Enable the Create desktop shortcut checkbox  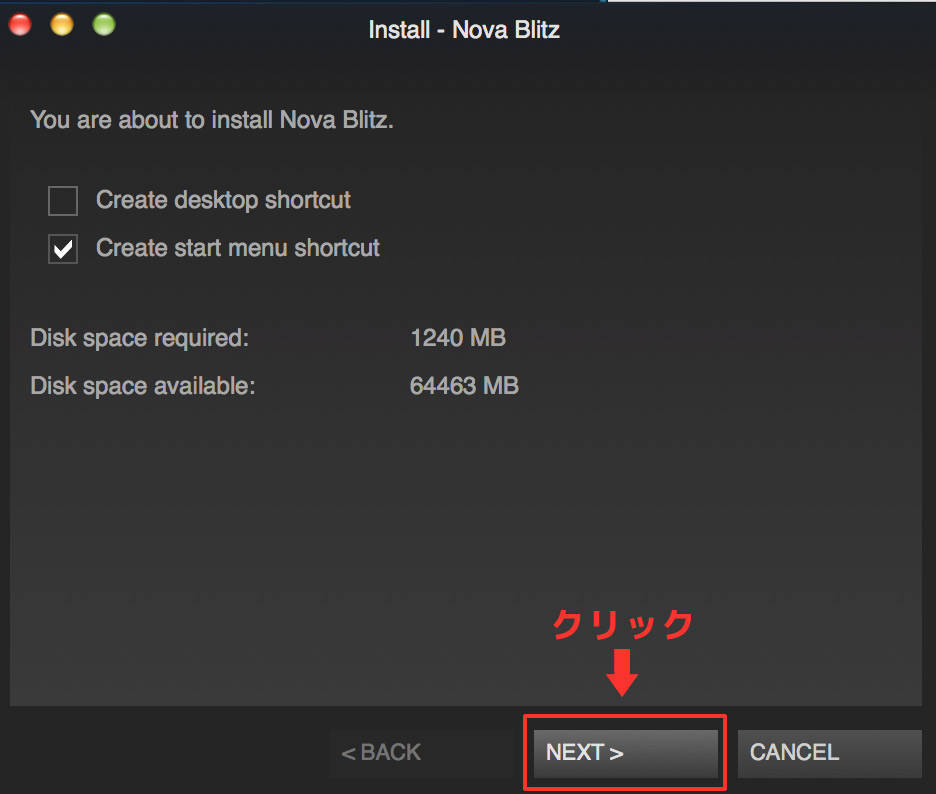pyautogui.click(x=63, y=201)
